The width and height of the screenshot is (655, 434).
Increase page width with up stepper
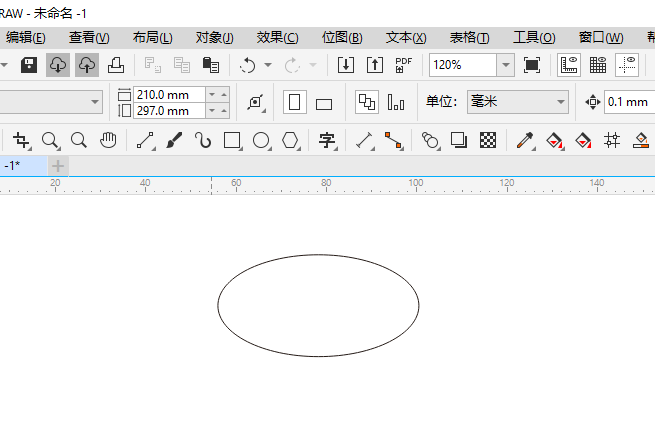[224, 95]
